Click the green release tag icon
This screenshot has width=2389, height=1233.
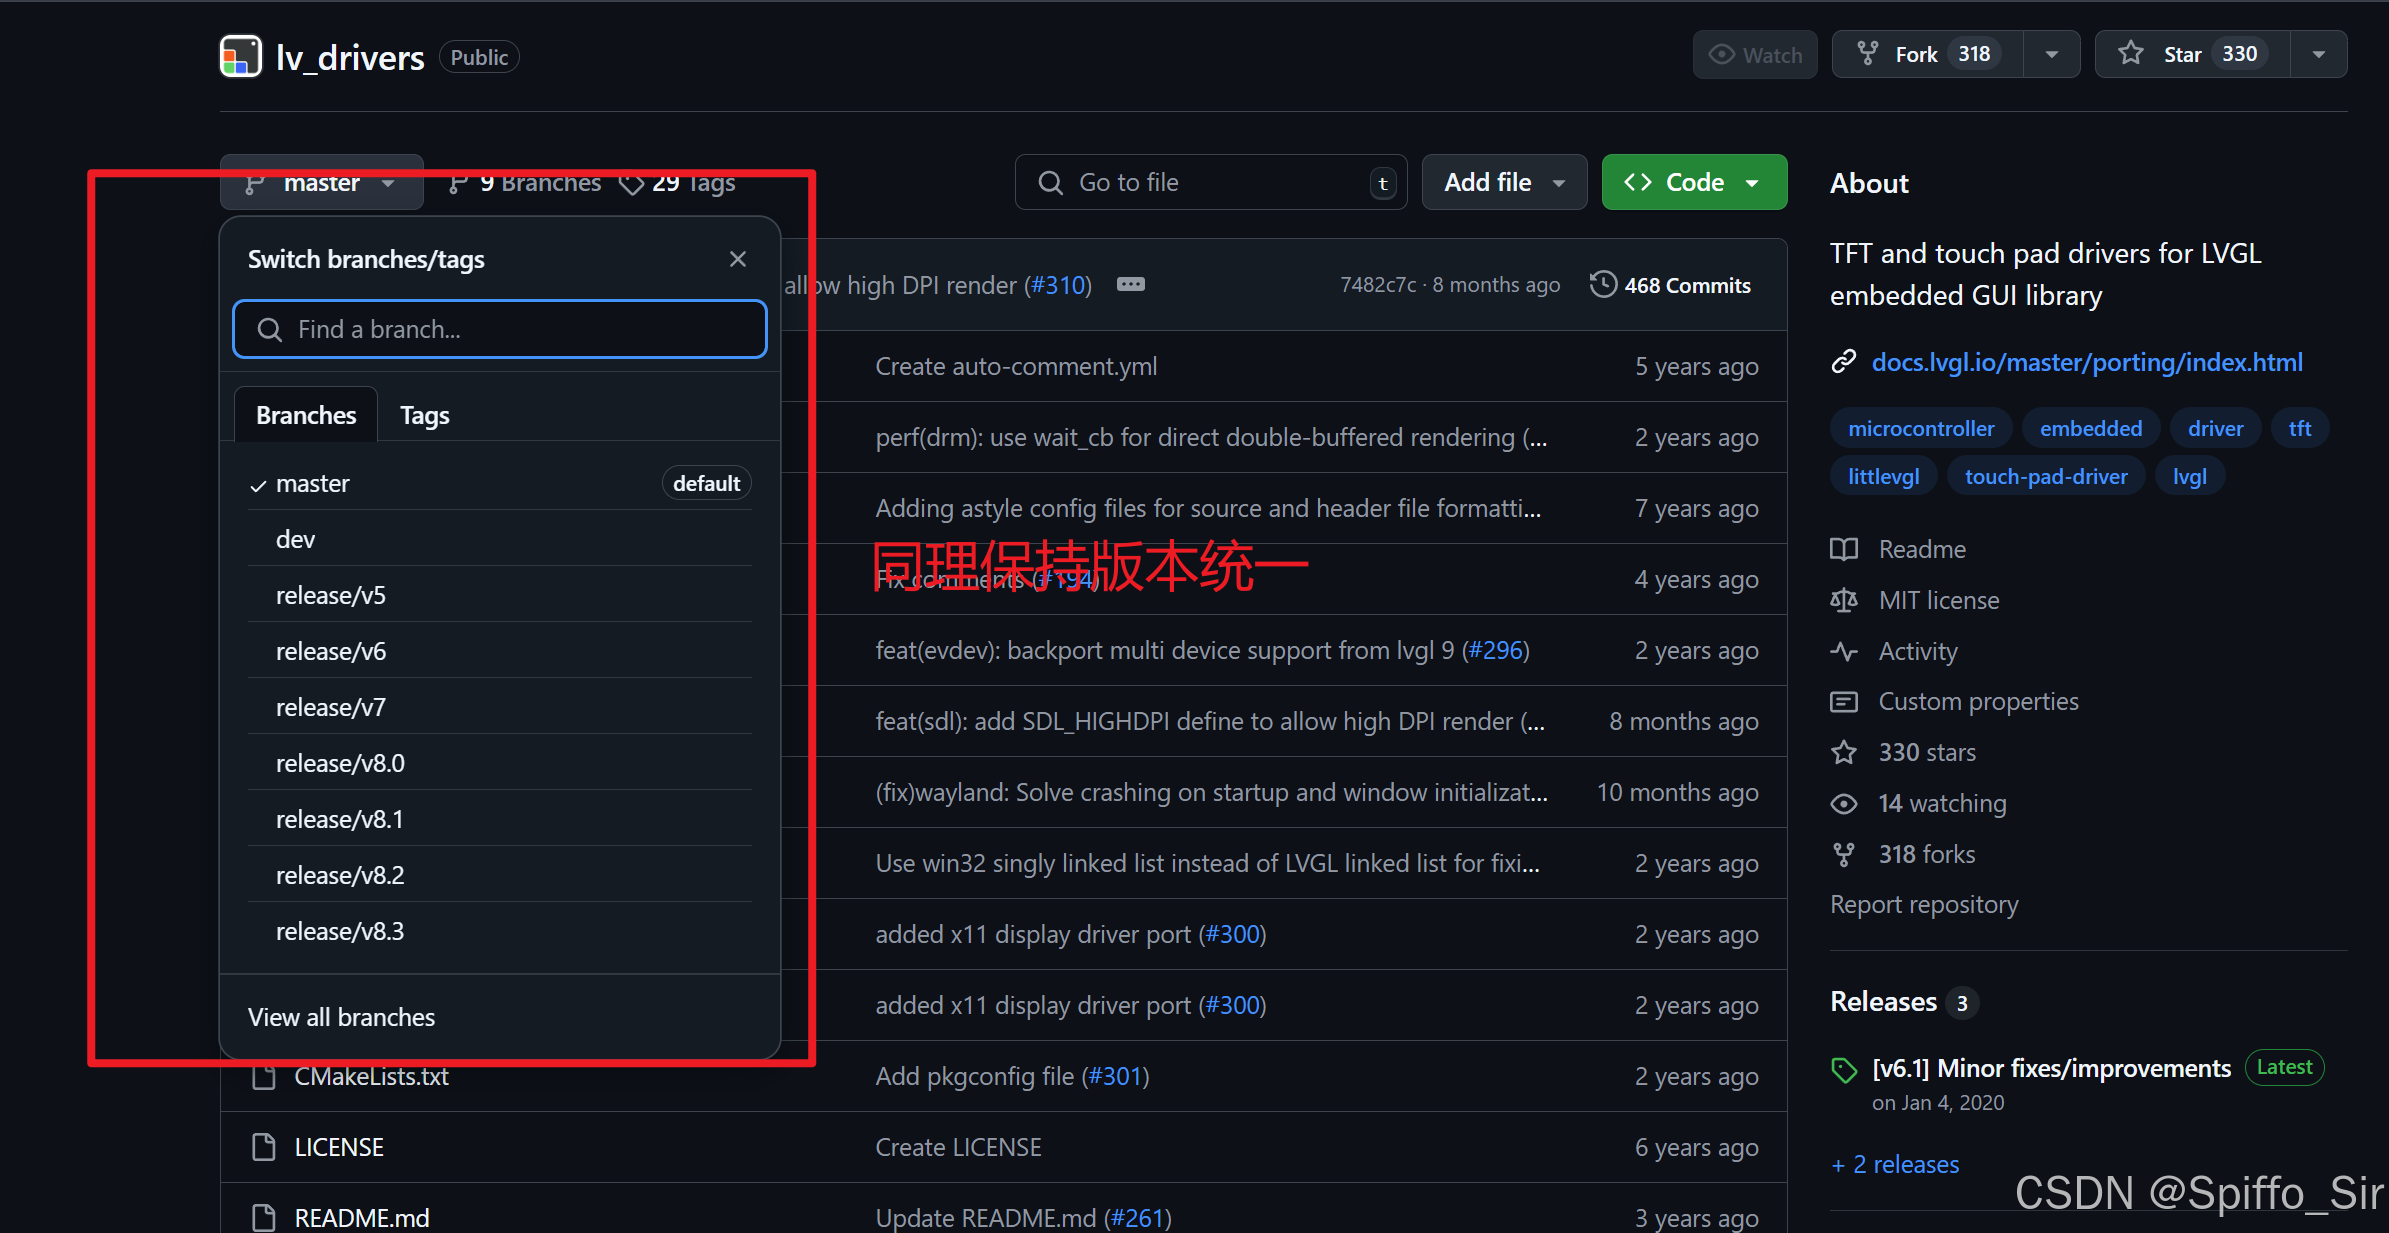tap(1844, 1070)
